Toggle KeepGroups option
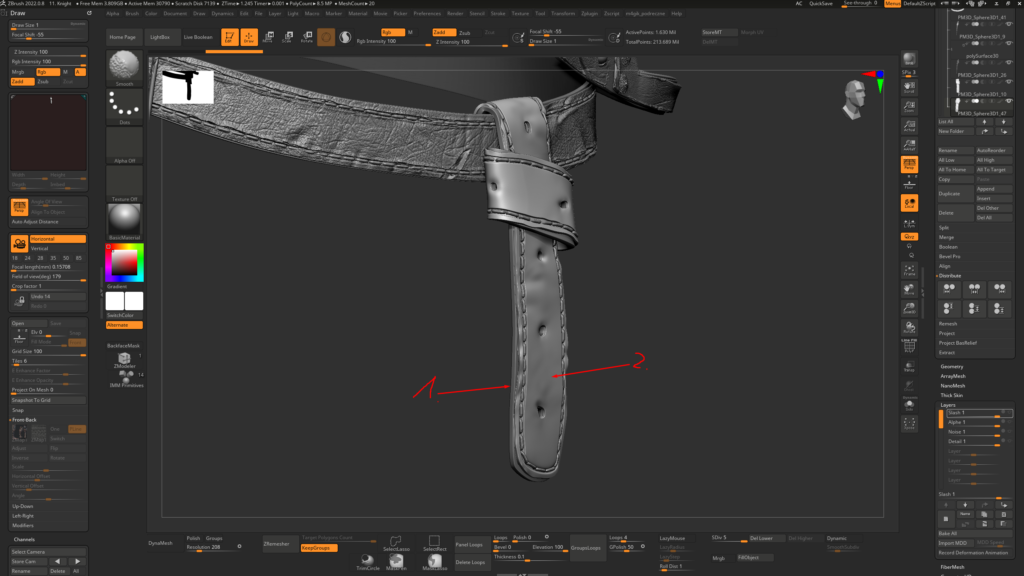Screen dimensions: 1024x576 [319, 548]
